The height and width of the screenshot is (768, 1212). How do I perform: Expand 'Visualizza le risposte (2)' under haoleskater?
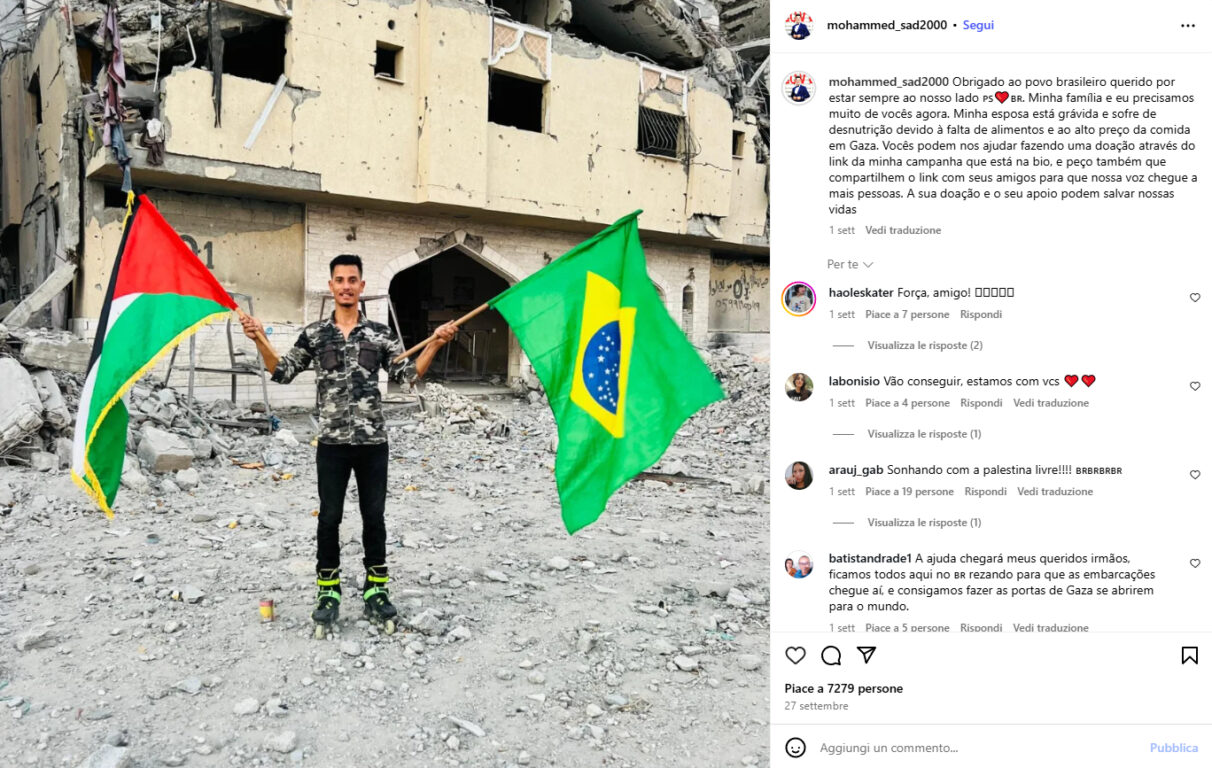[x=925, y=345]
